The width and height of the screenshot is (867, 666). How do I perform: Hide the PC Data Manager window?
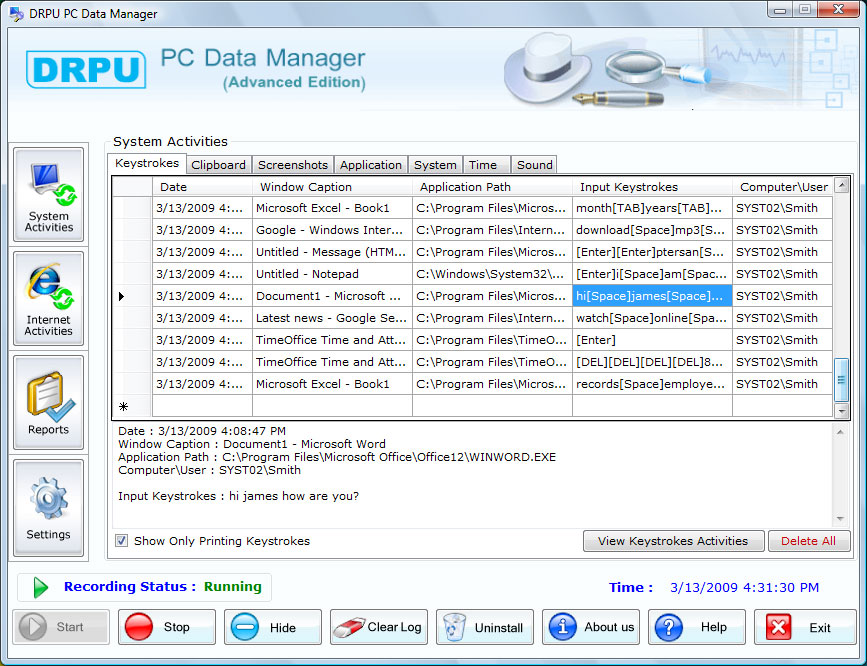coord(272,627)
